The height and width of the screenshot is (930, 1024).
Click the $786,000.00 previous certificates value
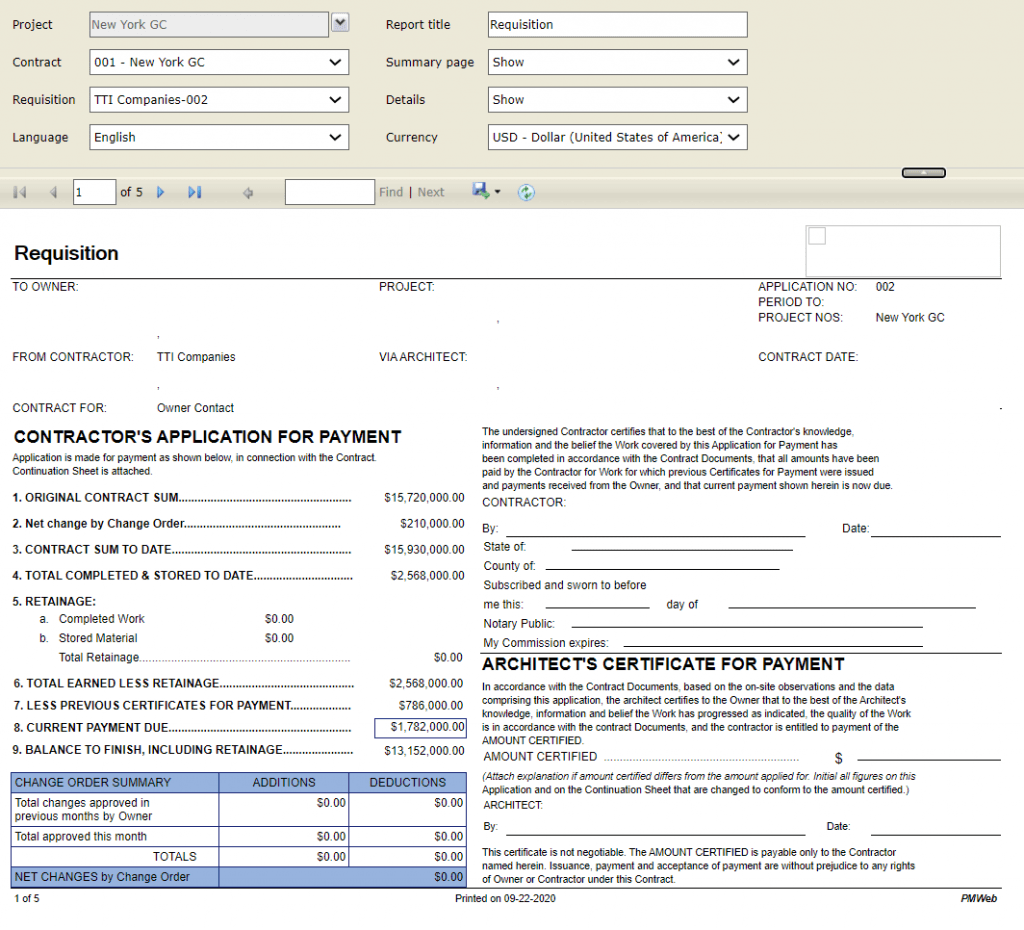[431, 705]
